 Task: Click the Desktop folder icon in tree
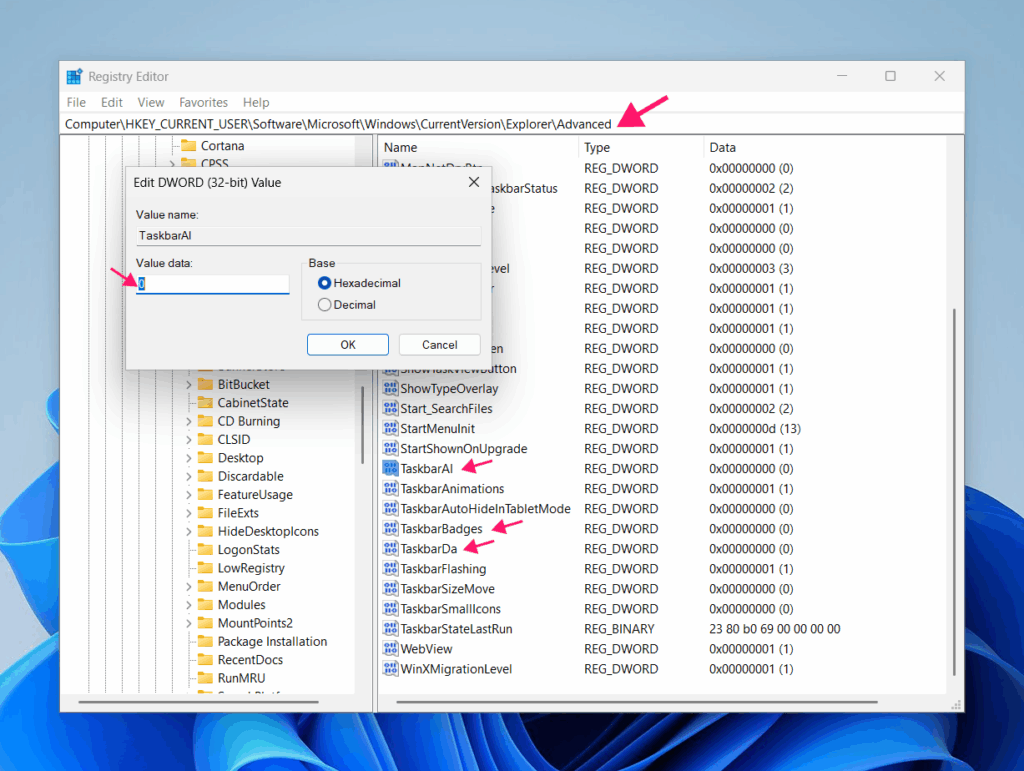click(206, 458)
